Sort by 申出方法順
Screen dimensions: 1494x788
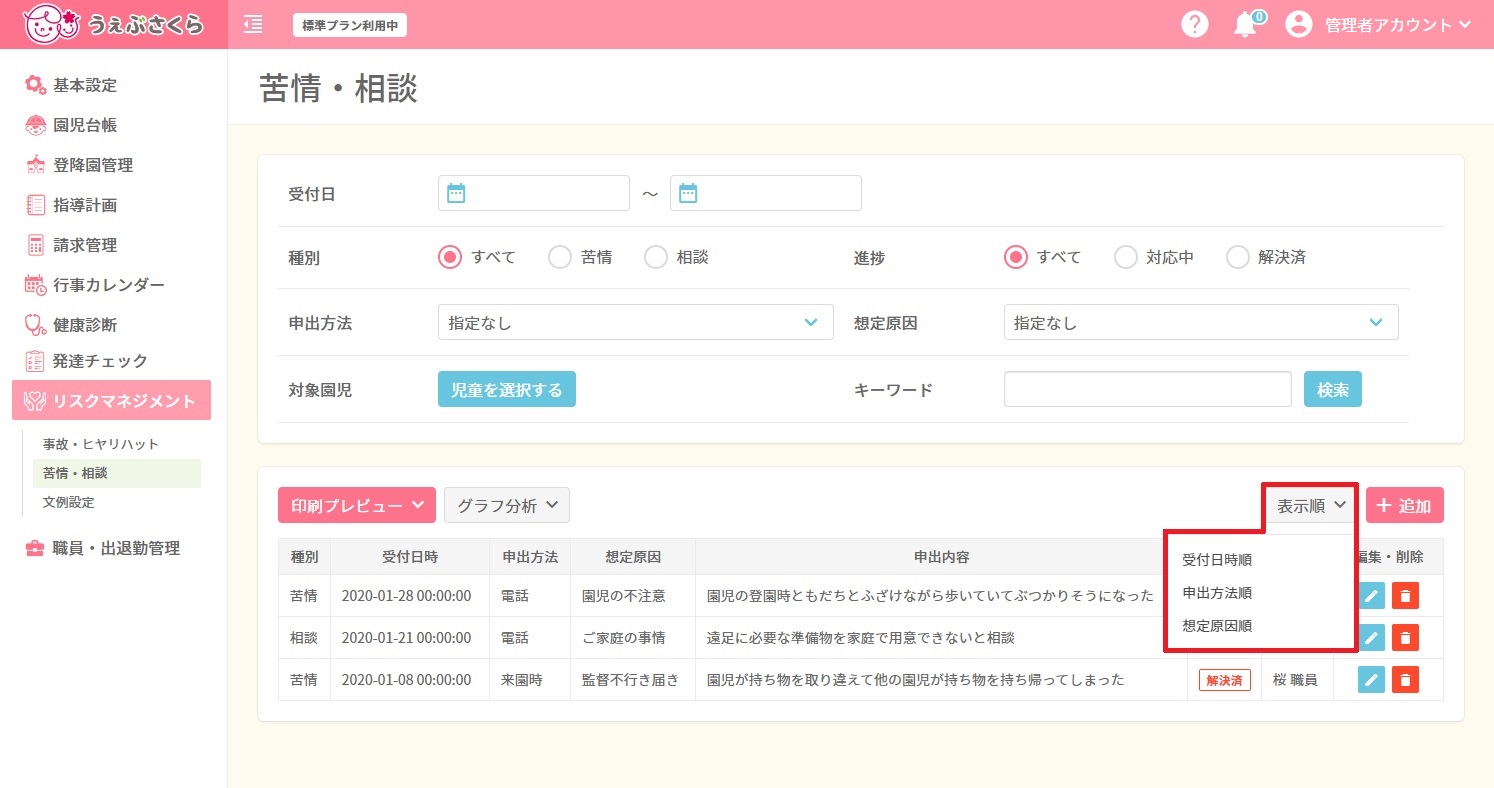[1217, 593]
